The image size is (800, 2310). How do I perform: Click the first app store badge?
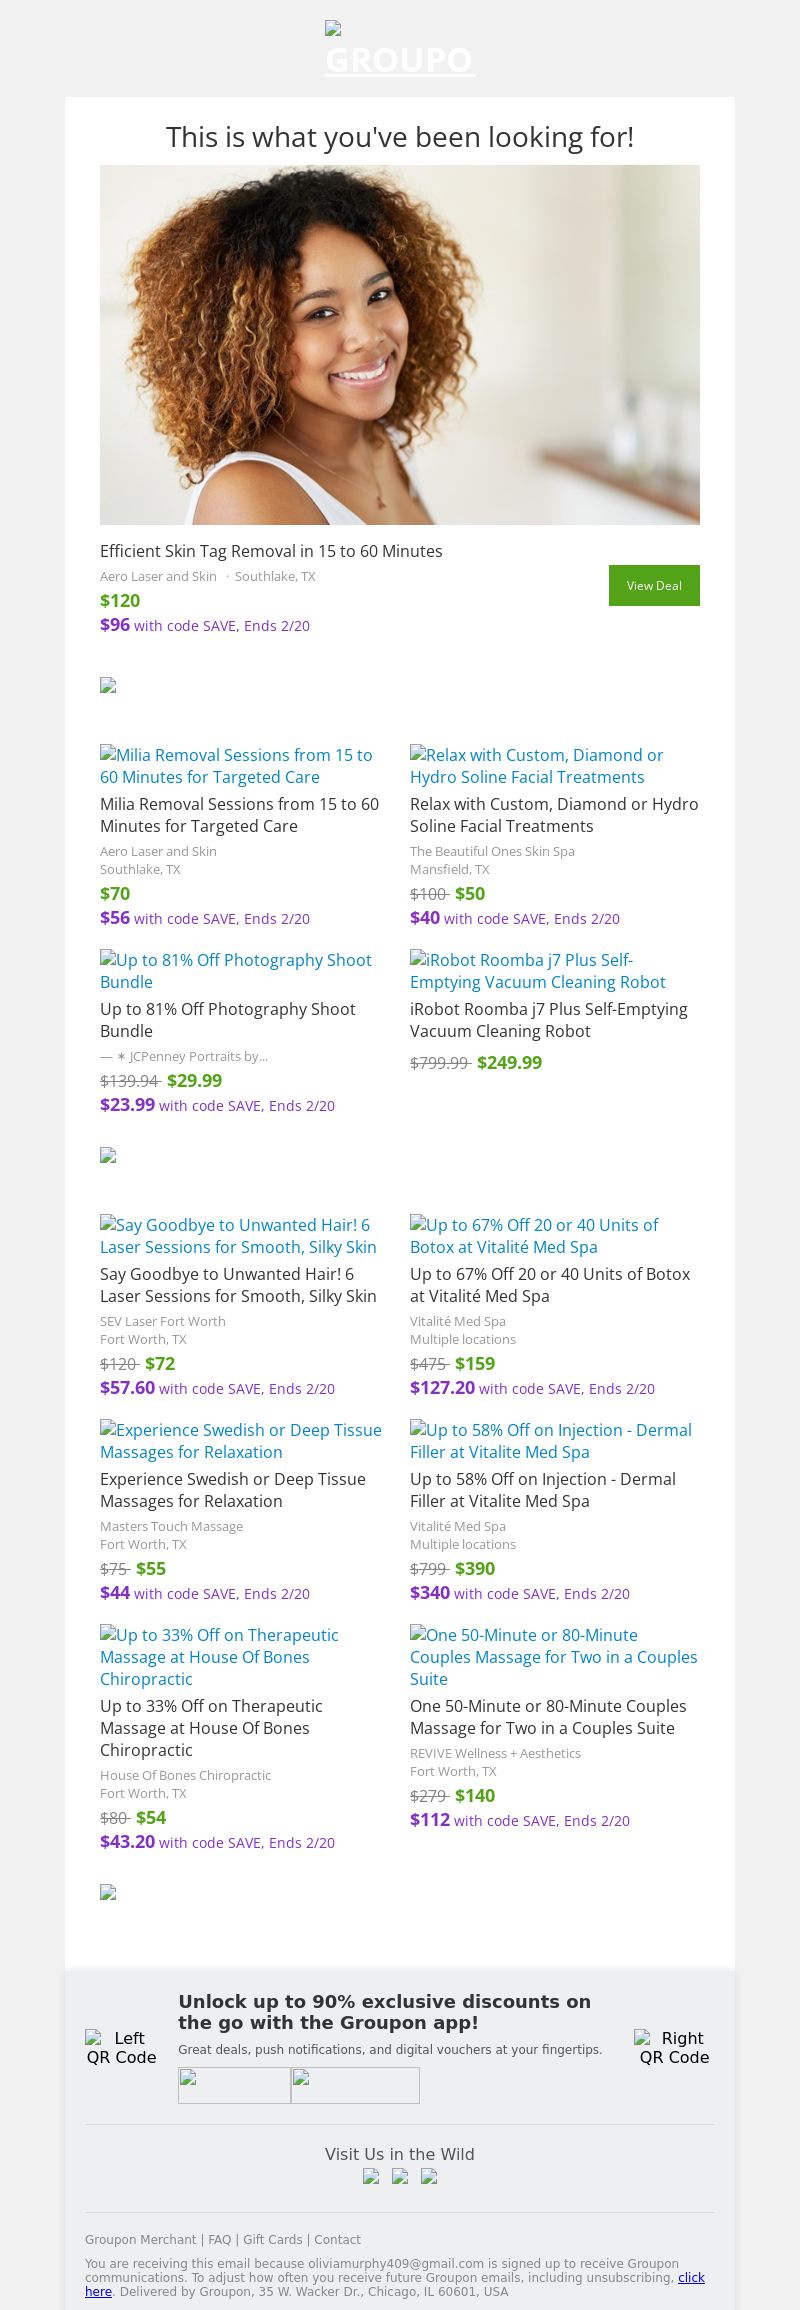pos(234,2085)
